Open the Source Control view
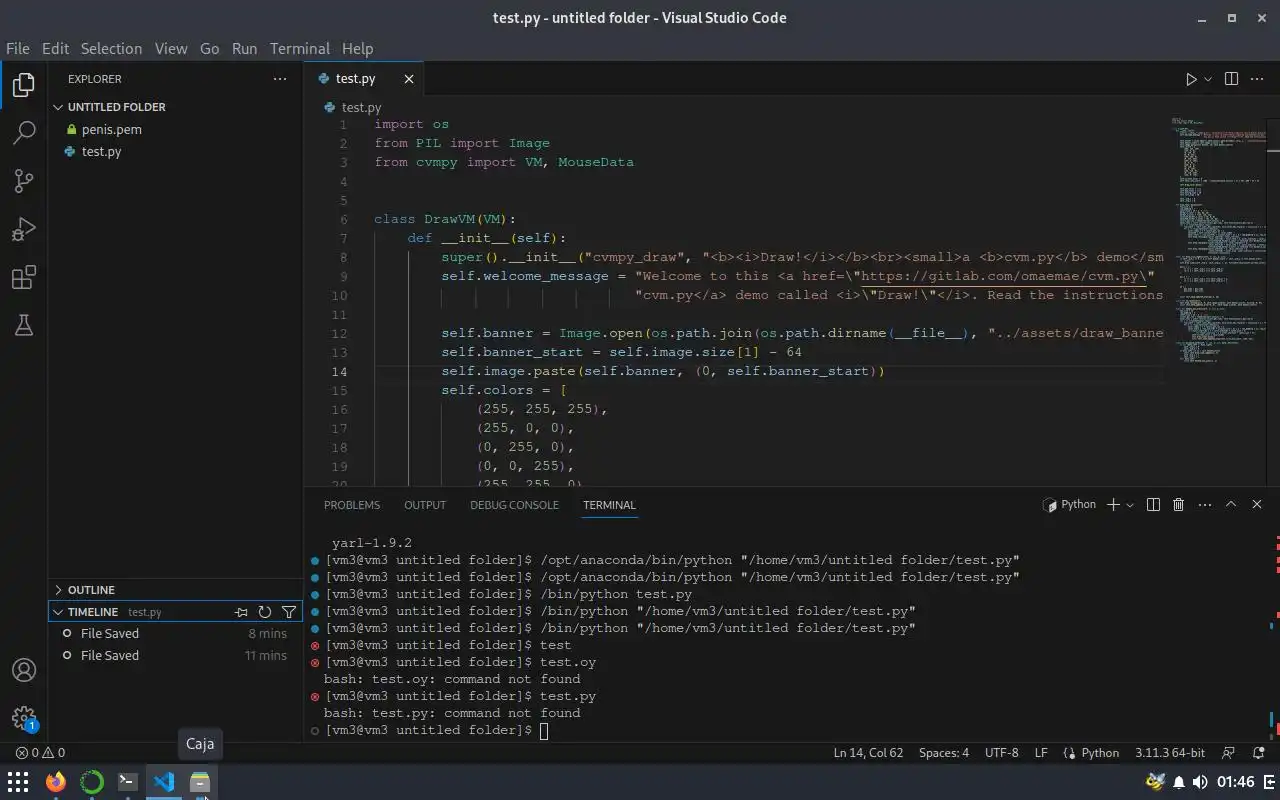This screenshot has height=800, width=1280. pyautogui.click(x=24, y=181)
